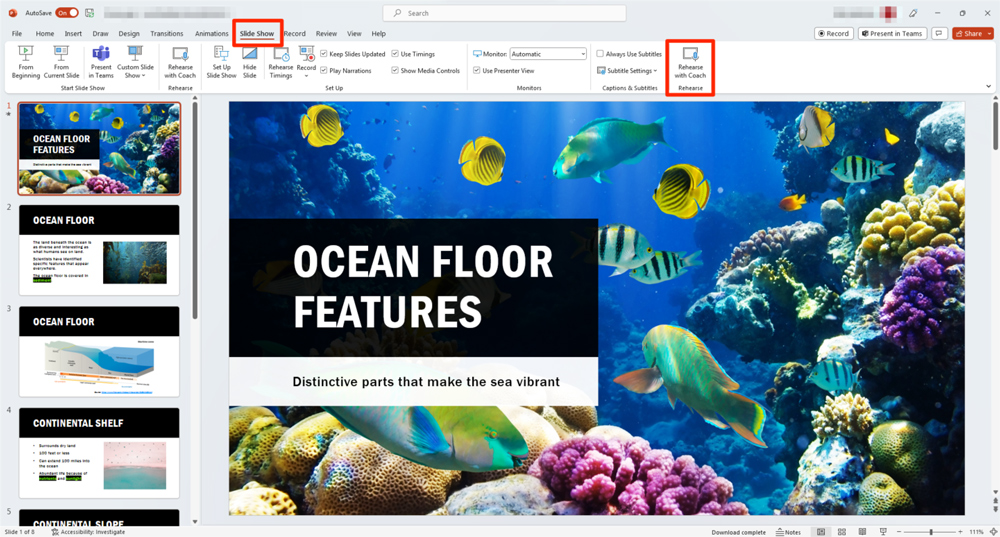Switch to the Transitions tab

pos(167,34)
